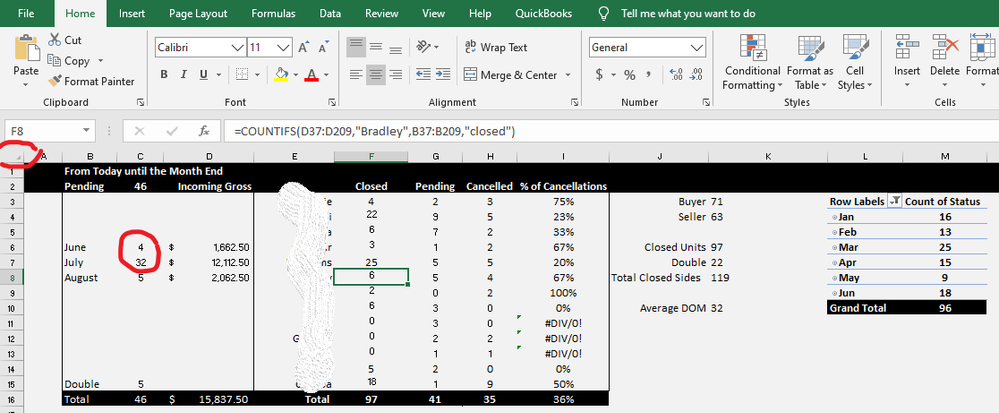
Task: Open the File tab
Action: click(26, 13)
